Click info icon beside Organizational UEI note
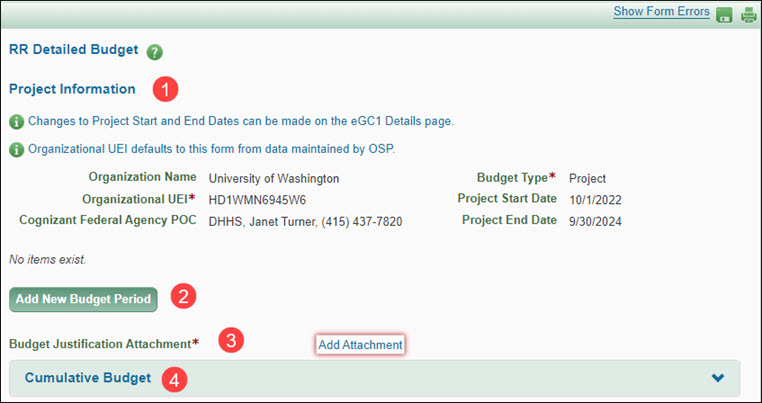 point(16,150)
